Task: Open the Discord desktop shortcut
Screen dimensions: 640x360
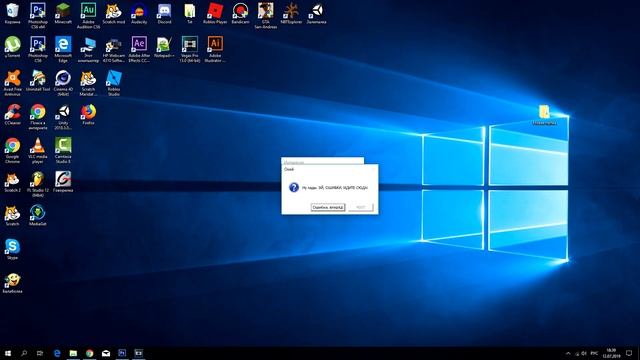Action: [x=164, y=13]
